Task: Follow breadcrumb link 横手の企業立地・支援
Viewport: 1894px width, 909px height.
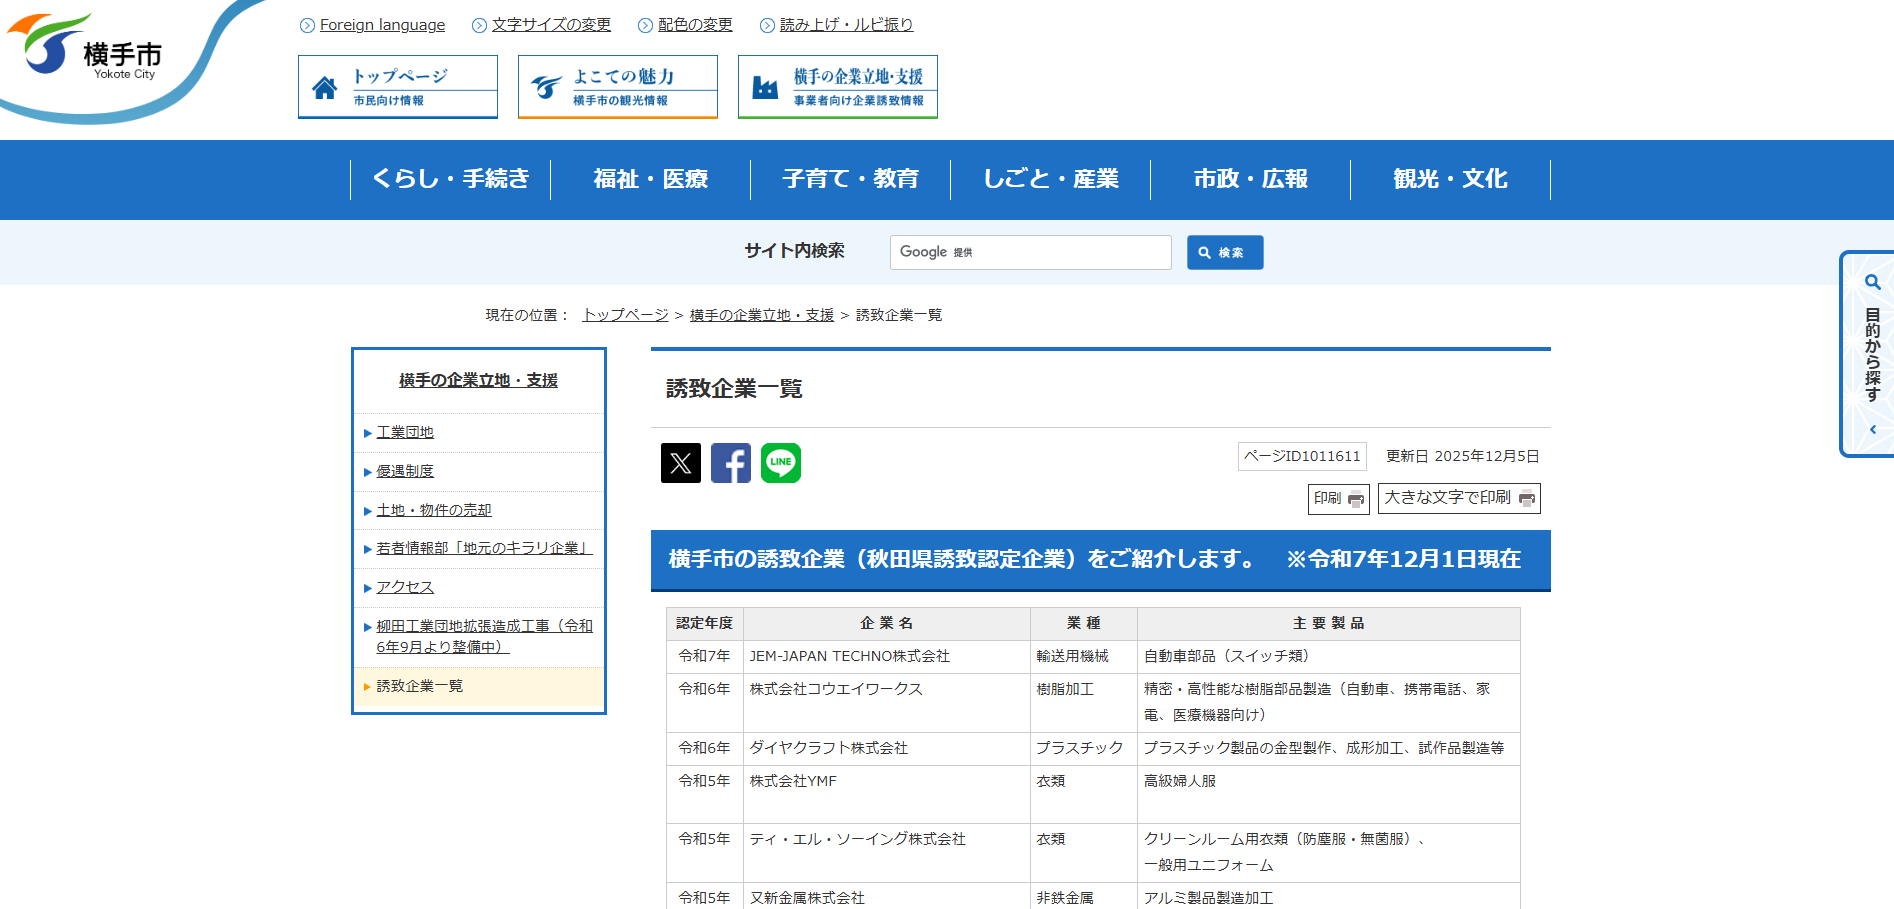Action: 762,315
